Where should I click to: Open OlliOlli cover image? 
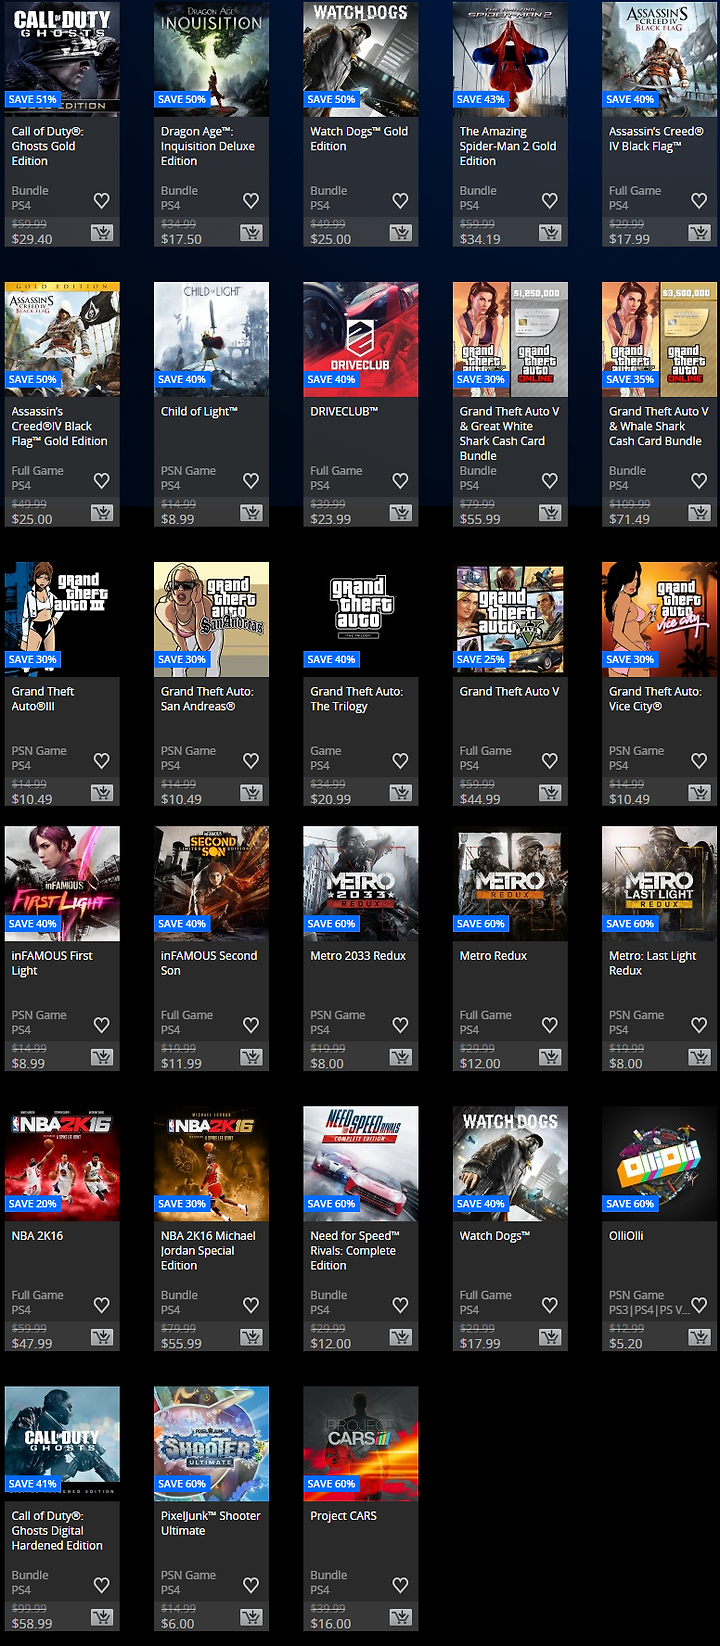pyautogui.click(x=660, y=1163)
